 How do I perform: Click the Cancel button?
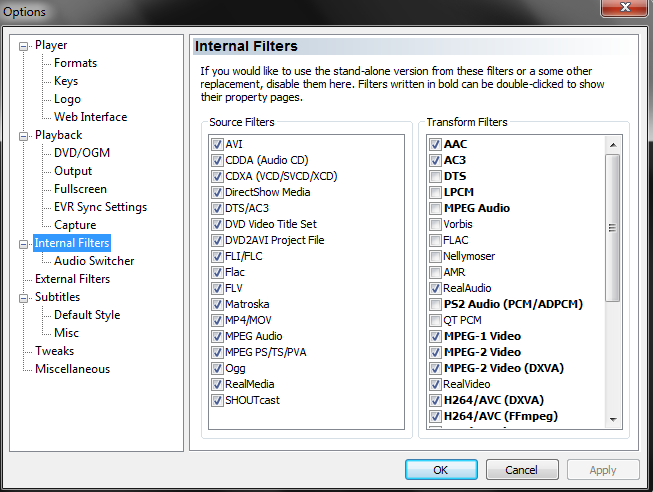click(522, 470)
